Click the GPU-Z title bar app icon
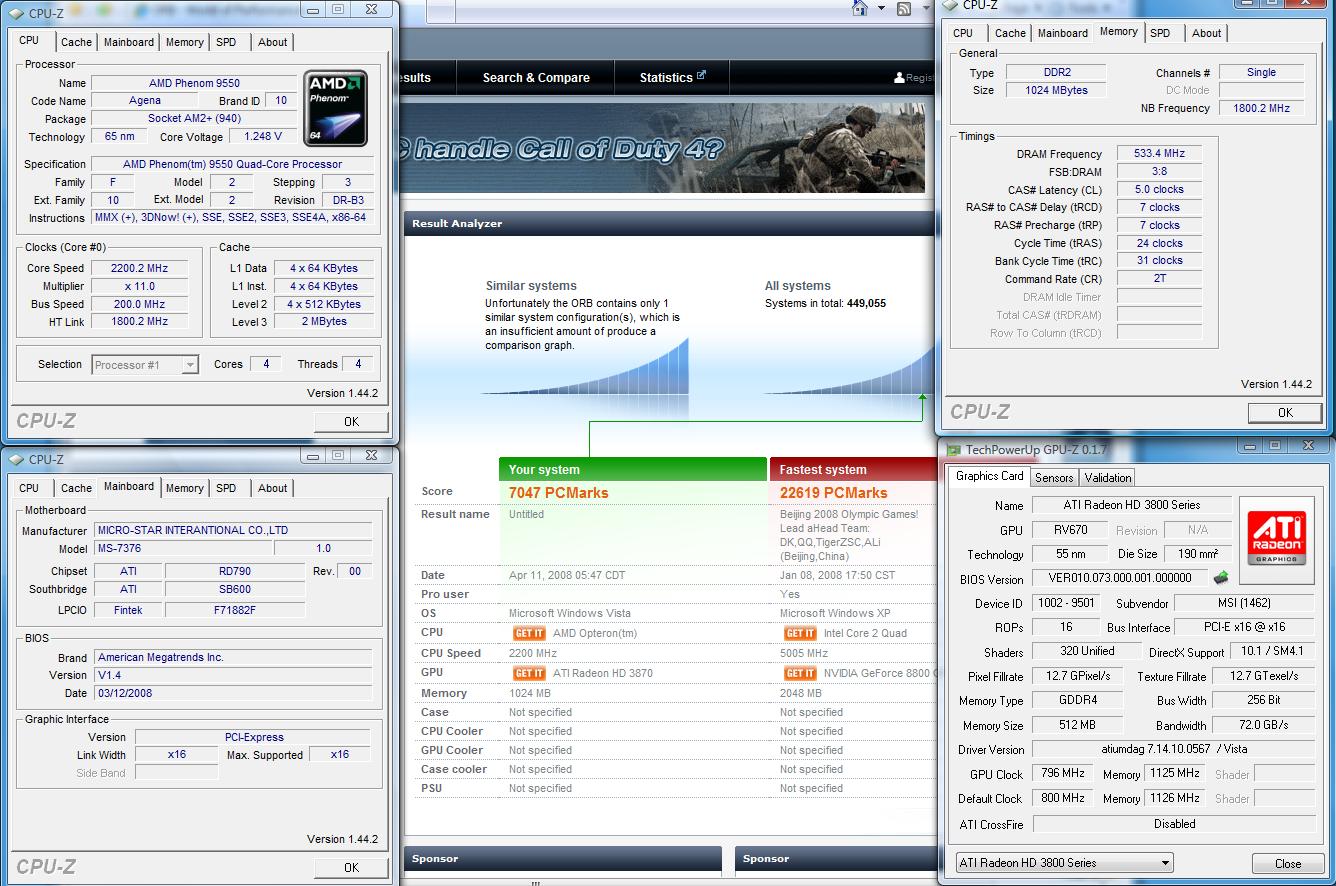Image resolution: width=1336 pixels, height=886 pixels. [954, 450]
